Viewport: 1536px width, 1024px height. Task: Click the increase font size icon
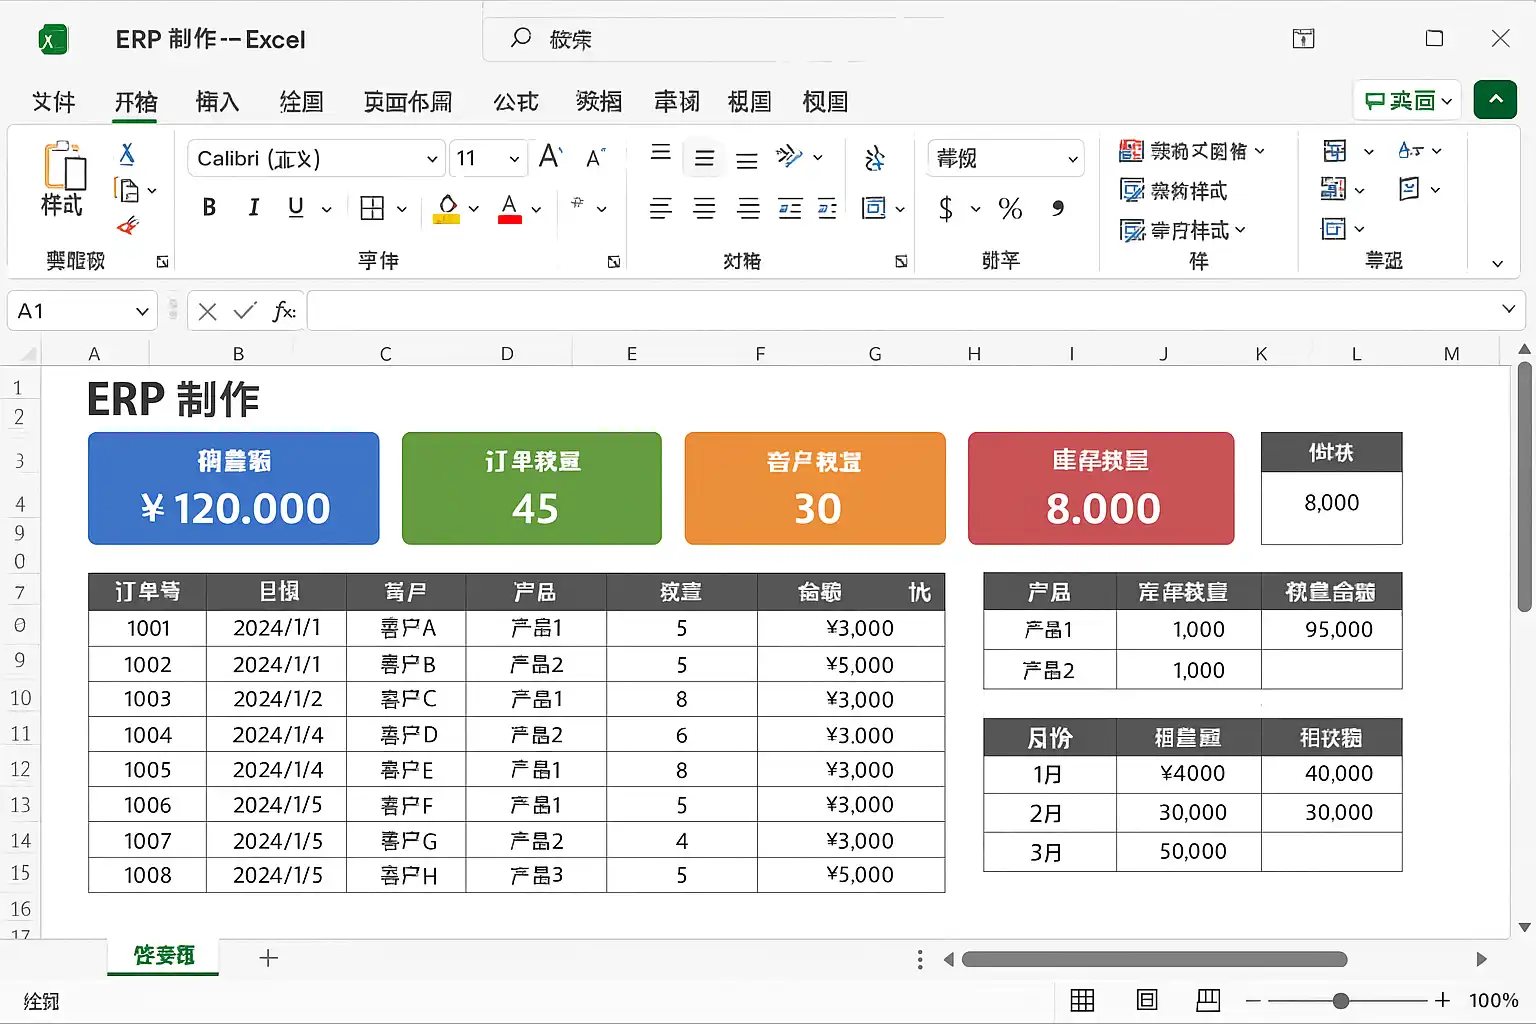pyautogui.click(x=550, y=157)
